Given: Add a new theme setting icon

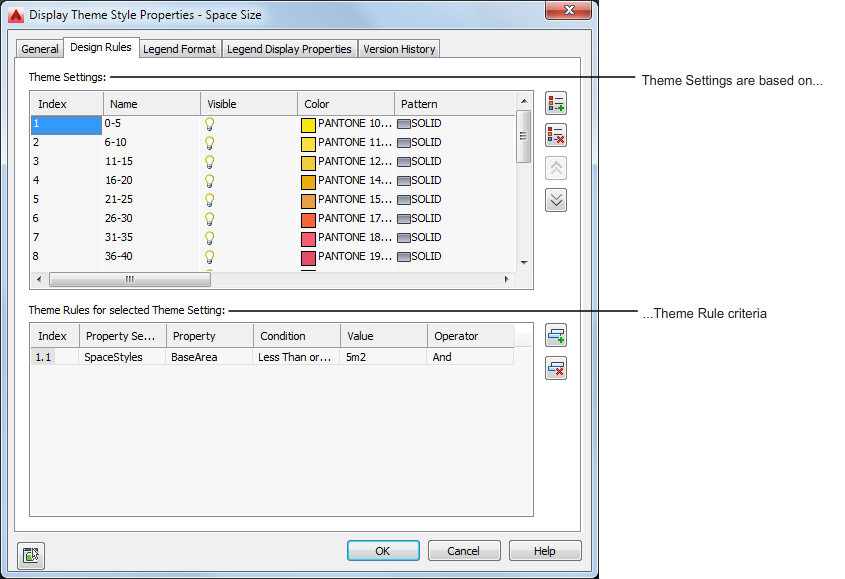Looking at the screenshot, I should [556, 103].
